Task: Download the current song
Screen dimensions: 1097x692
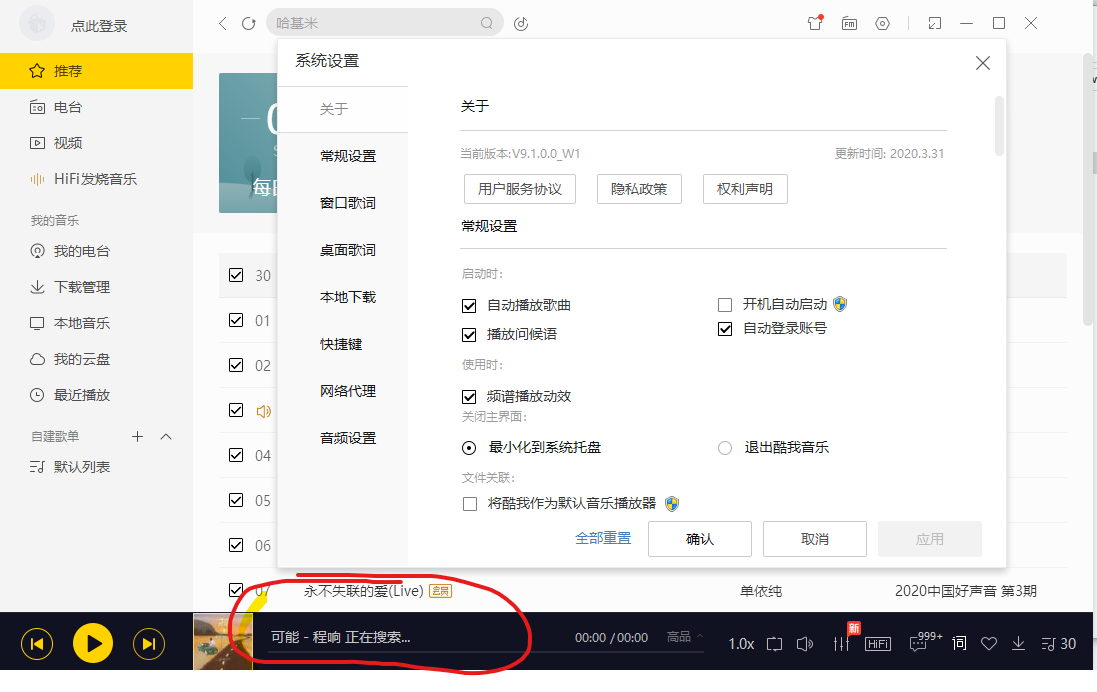Action: (1019, 644)
